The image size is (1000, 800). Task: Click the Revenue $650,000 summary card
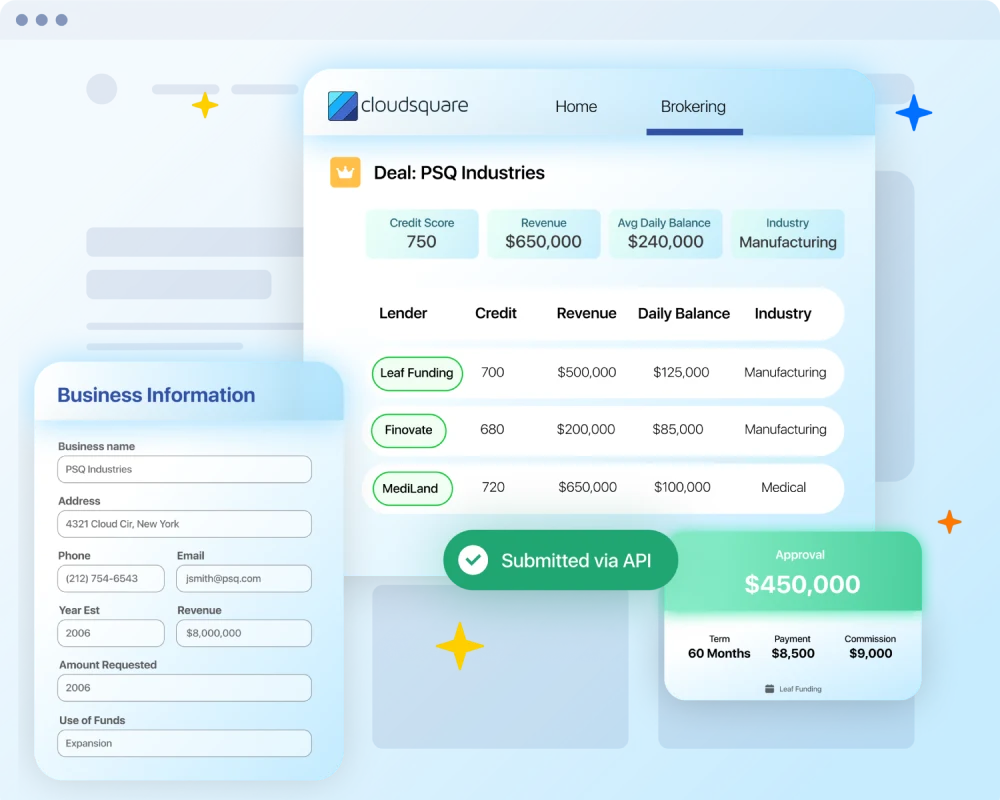[543, 233]
